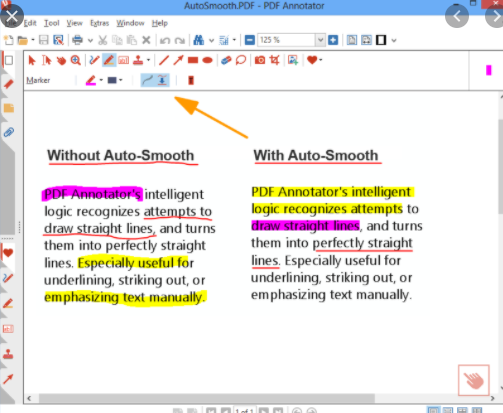503x413 pixels.
Task: Zoom in with the plus button
Action: (333, 40)
